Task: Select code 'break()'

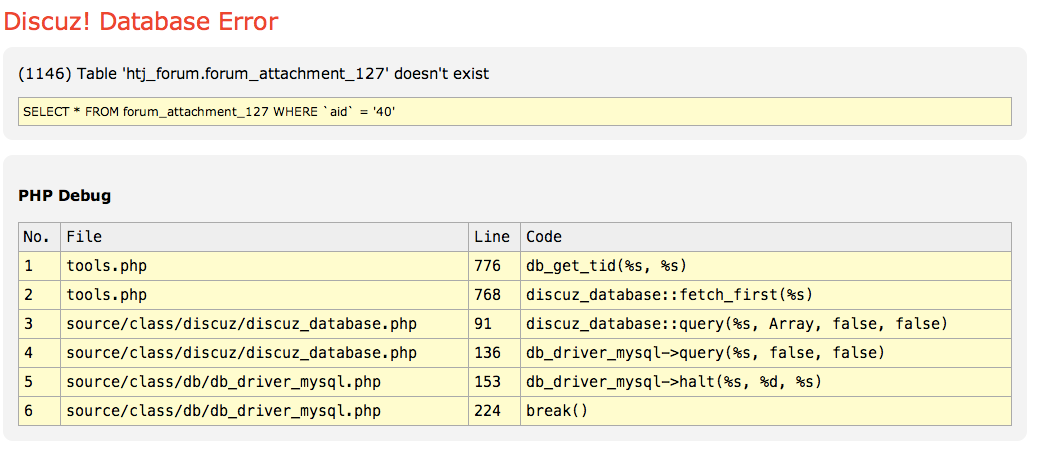Action: coord(557,411)
